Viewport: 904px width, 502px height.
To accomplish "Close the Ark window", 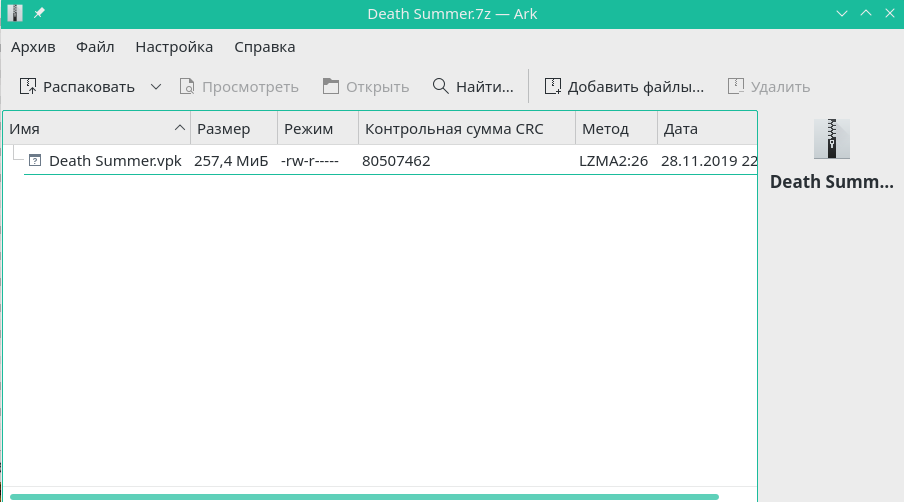I will tap(890, 13).
